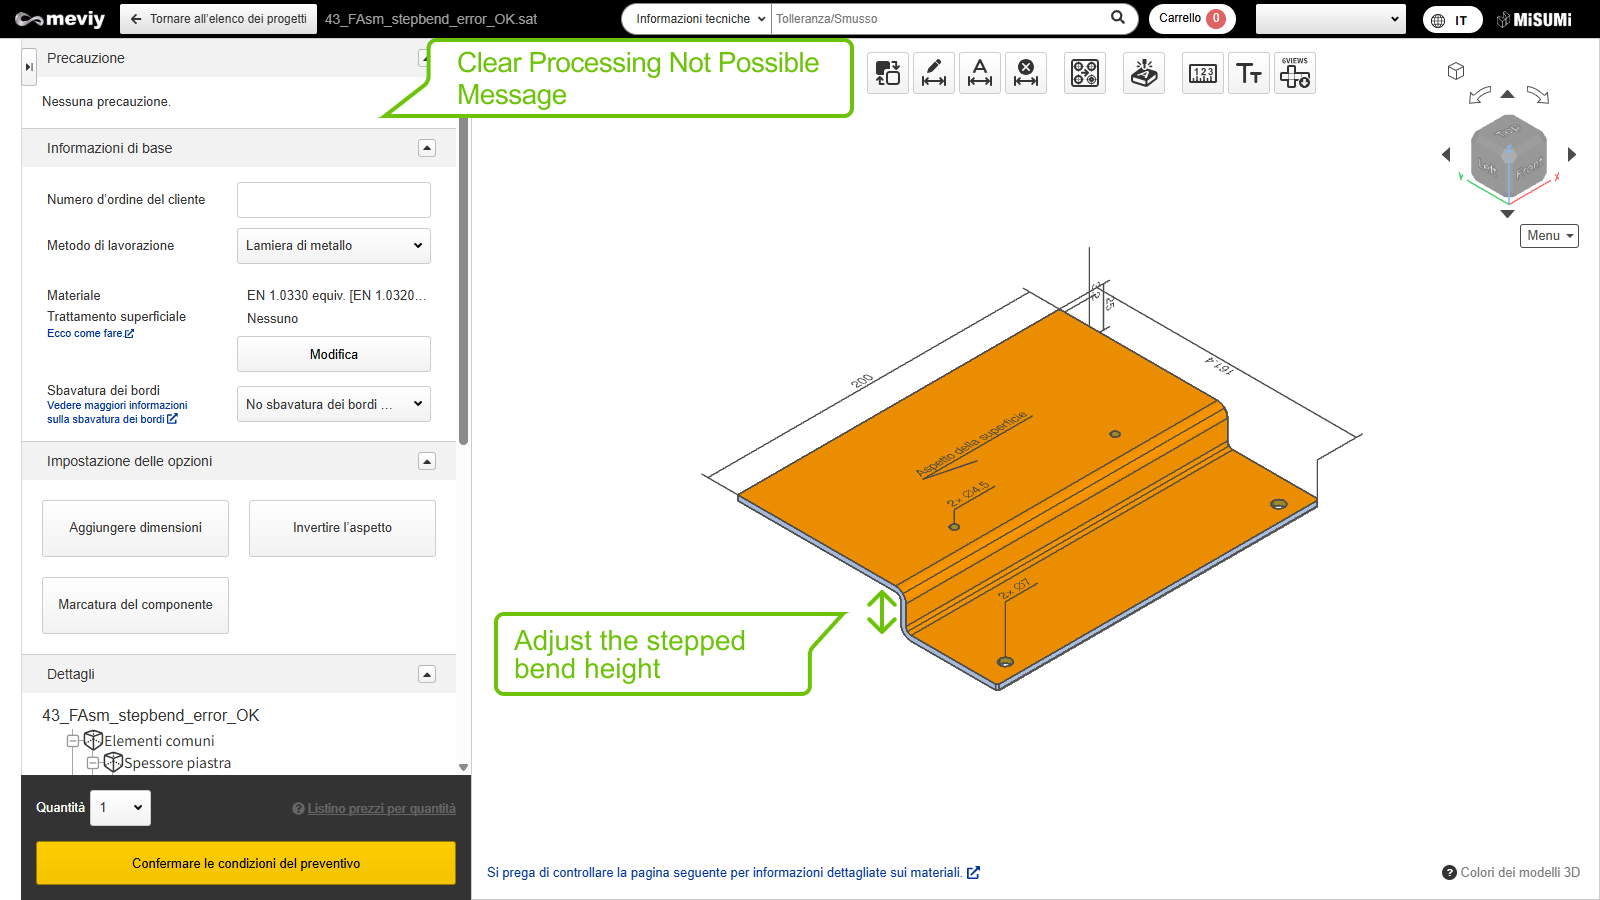The image size is (1600, 900).
Task: Click the Modifica material button
Action: 333,354
